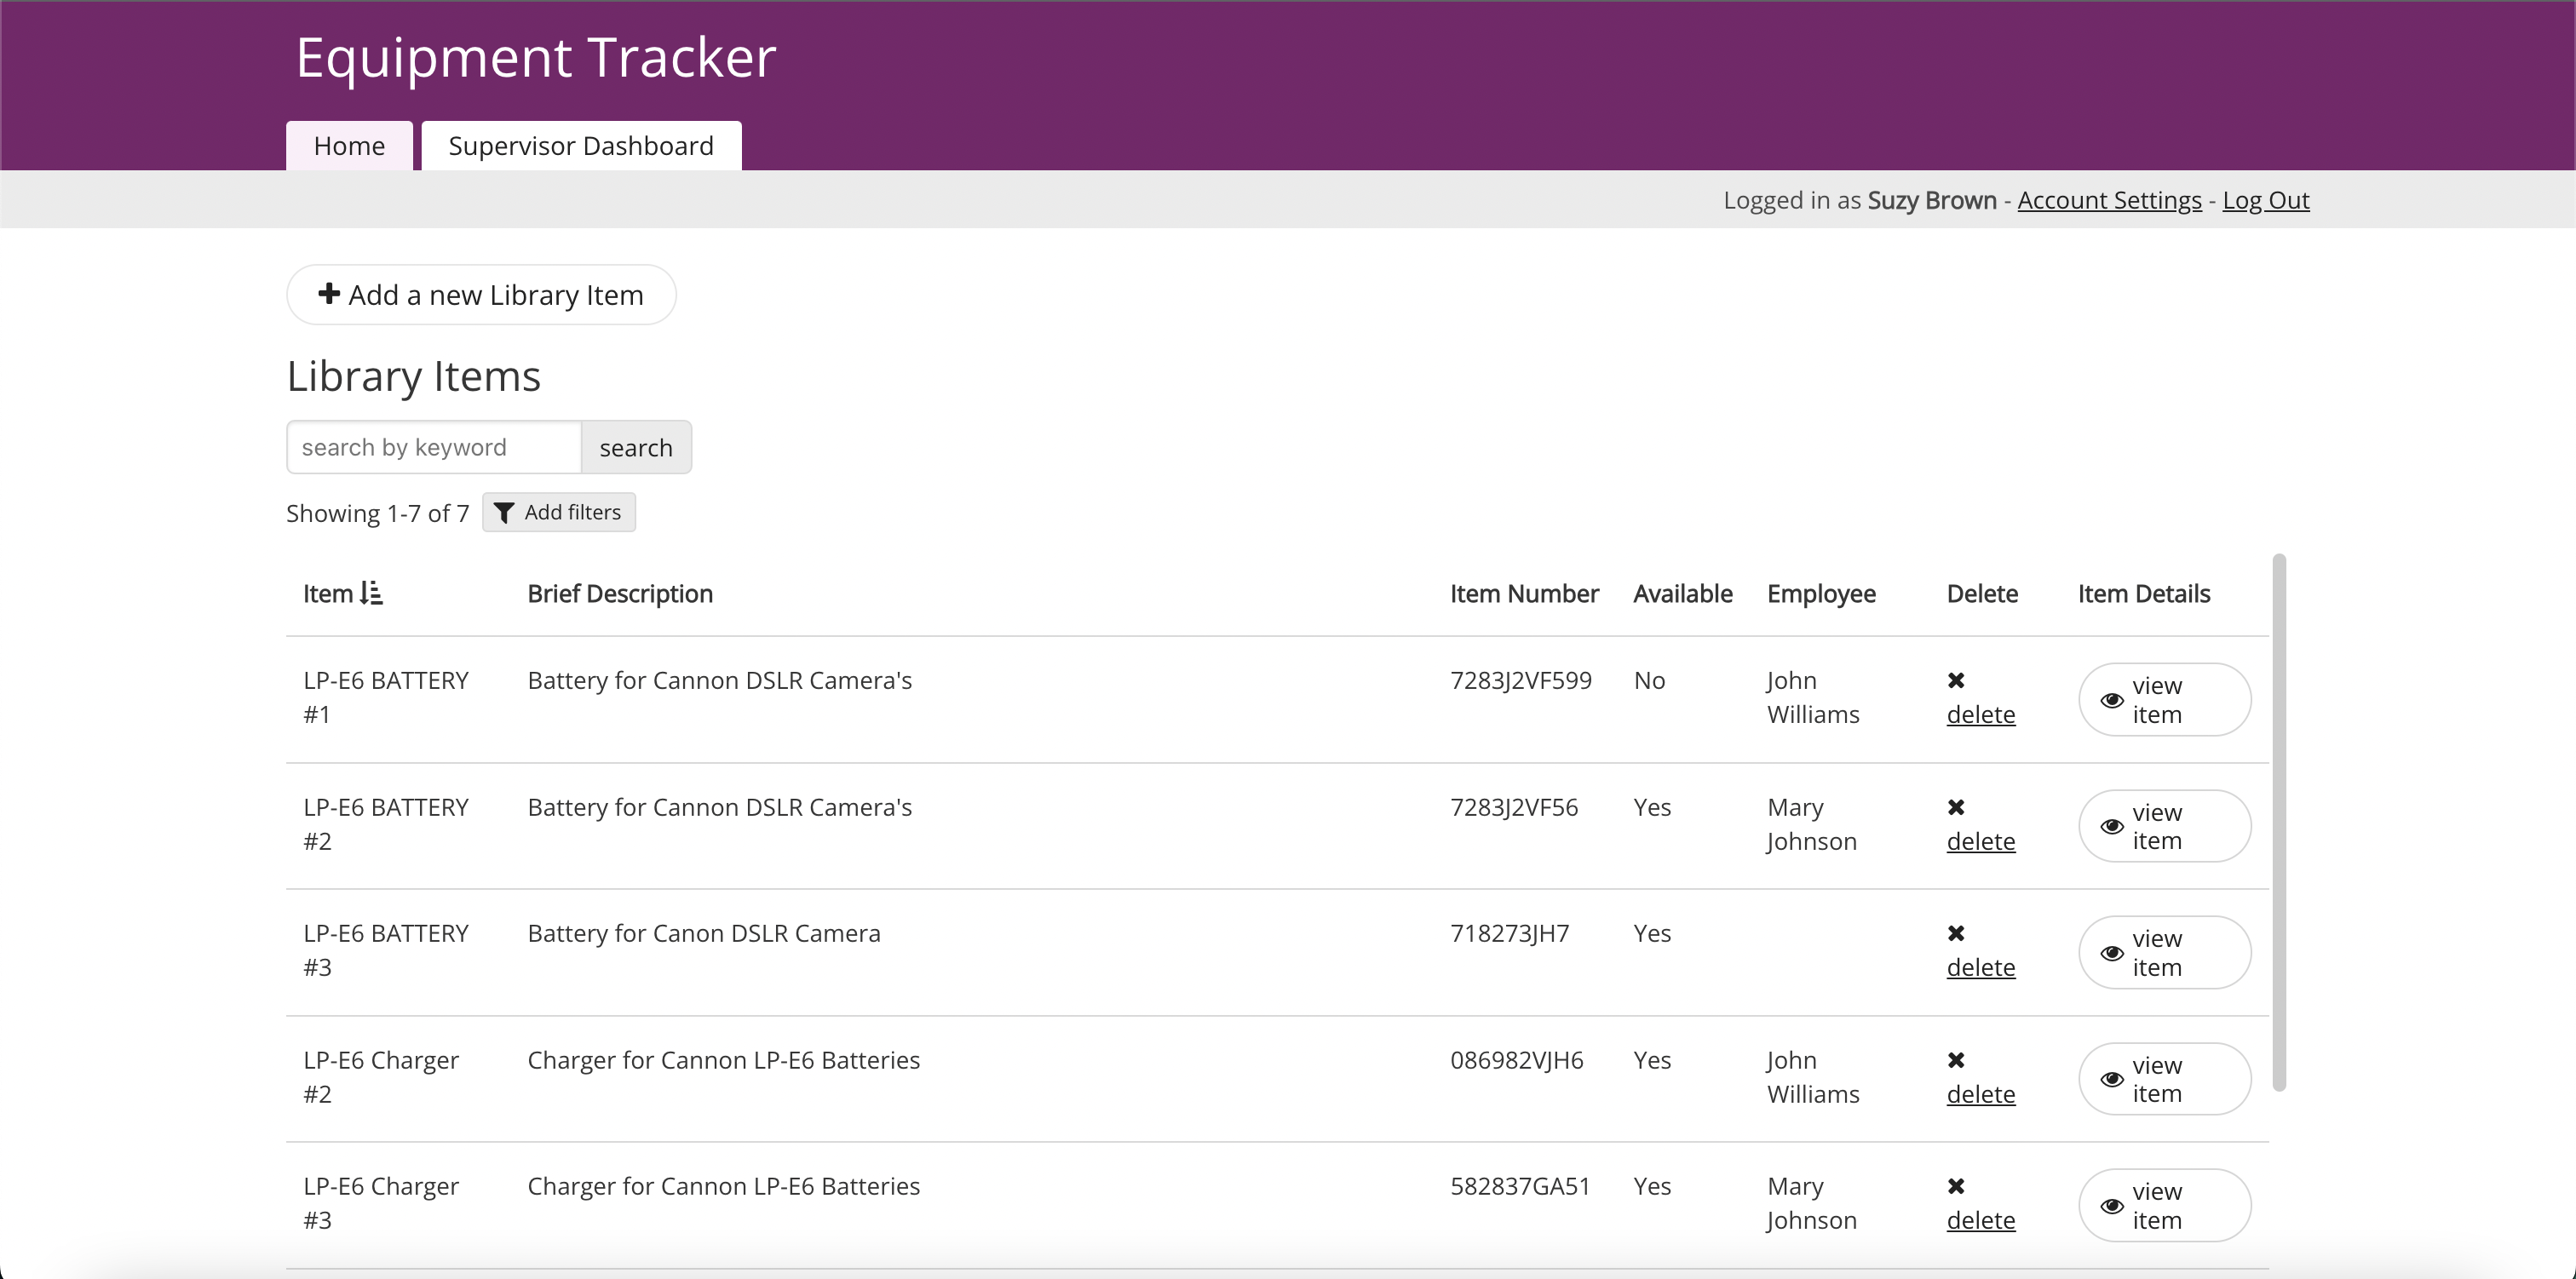Open the Home tab
Screen dimensions: 2576x1279
[349, 146]
